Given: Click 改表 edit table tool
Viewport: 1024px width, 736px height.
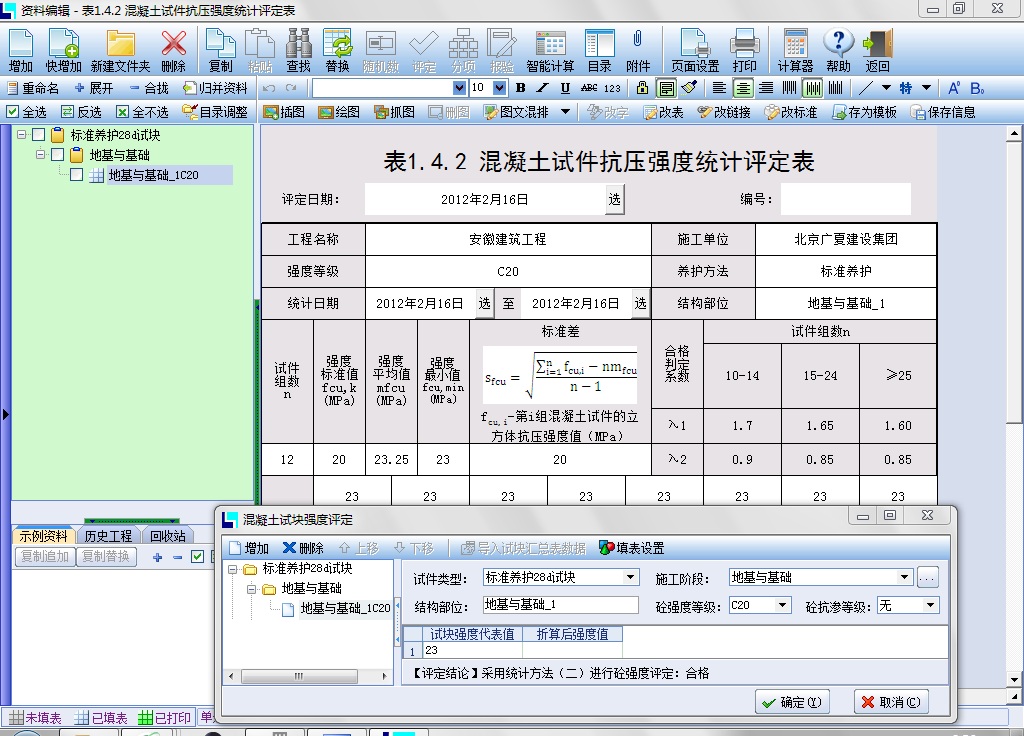Looking at the screenshot, I should (664, 112).
